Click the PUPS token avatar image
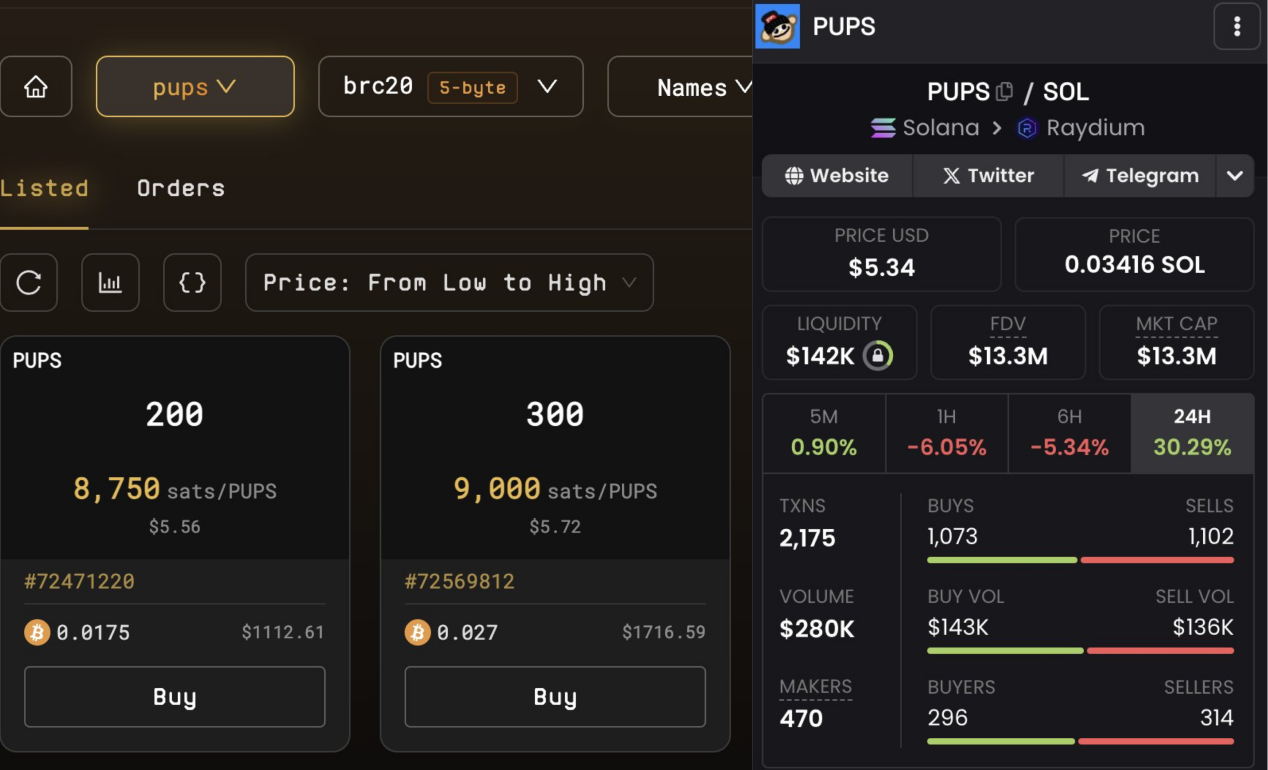Screen dimensions: 1268x770 [778, 26]
